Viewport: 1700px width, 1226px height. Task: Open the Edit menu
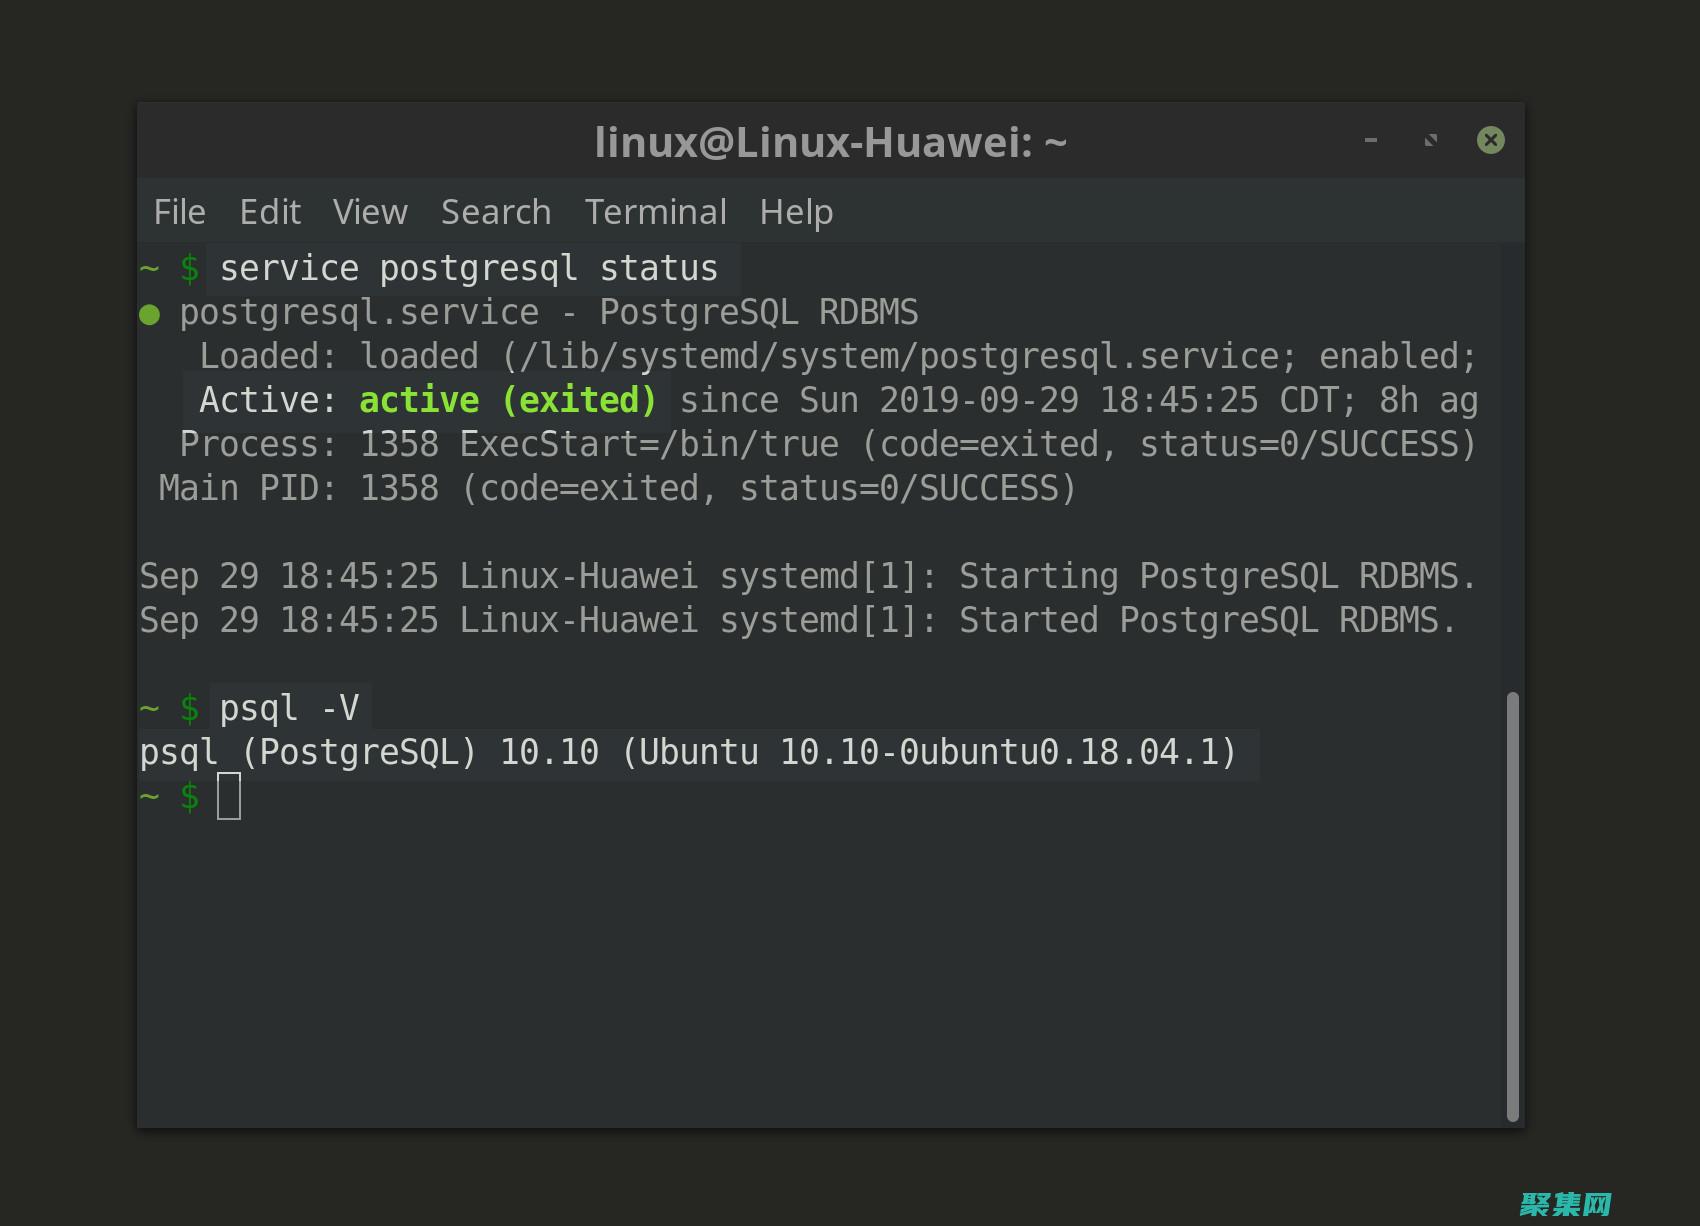click(270, 212)
